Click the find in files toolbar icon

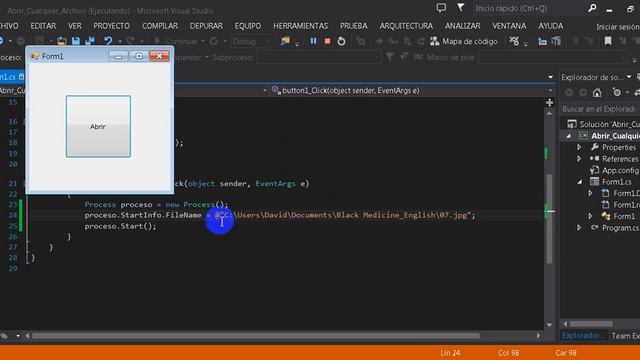pos(285,41)
